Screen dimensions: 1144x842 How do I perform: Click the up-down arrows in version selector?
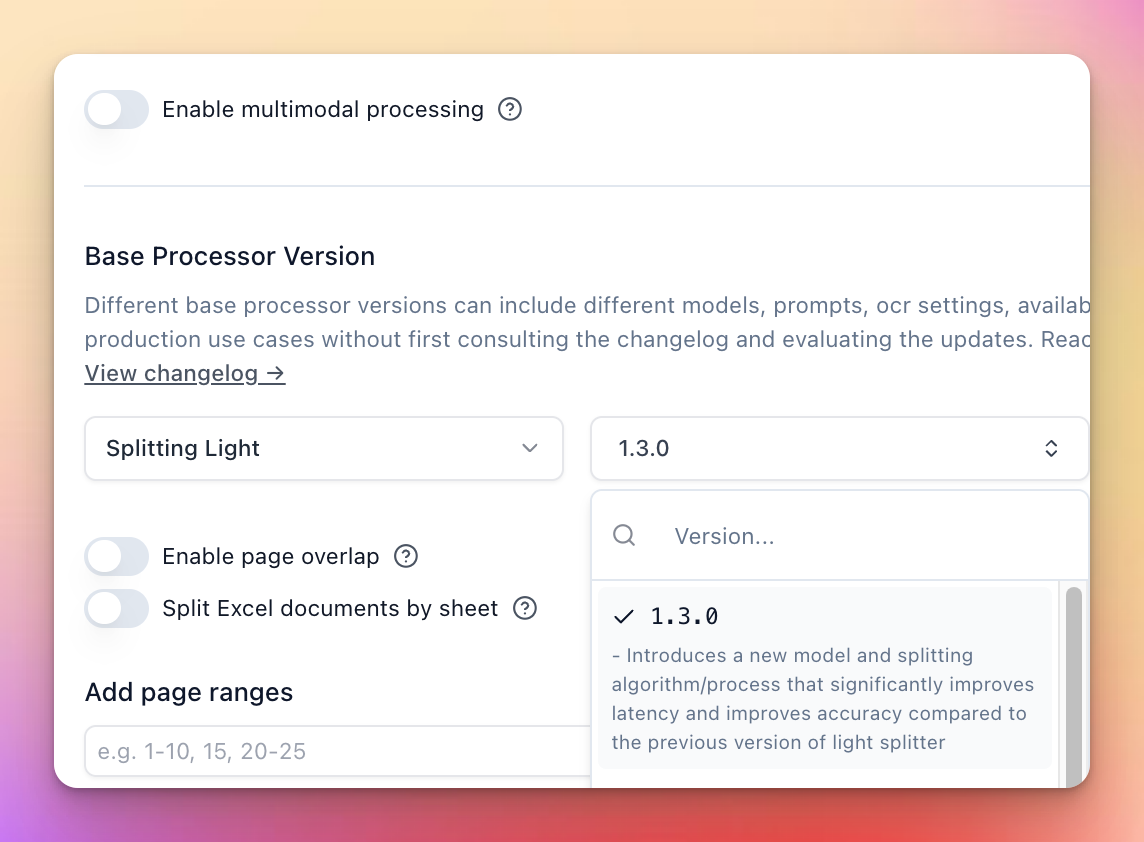[1051, 448]
